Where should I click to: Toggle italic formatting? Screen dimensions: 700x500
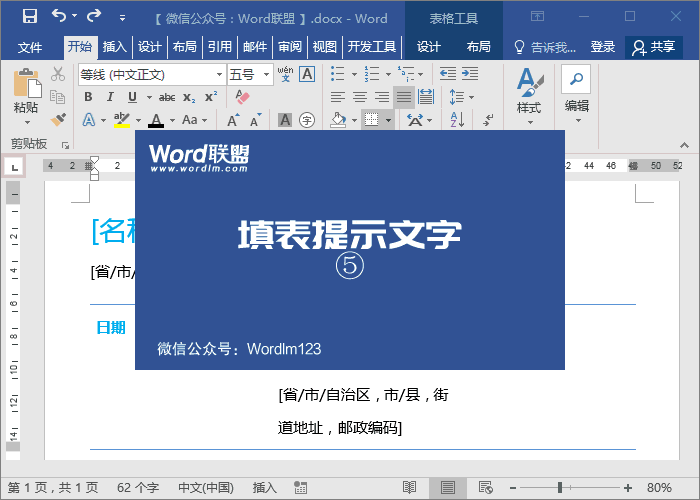tap(110, 97)
